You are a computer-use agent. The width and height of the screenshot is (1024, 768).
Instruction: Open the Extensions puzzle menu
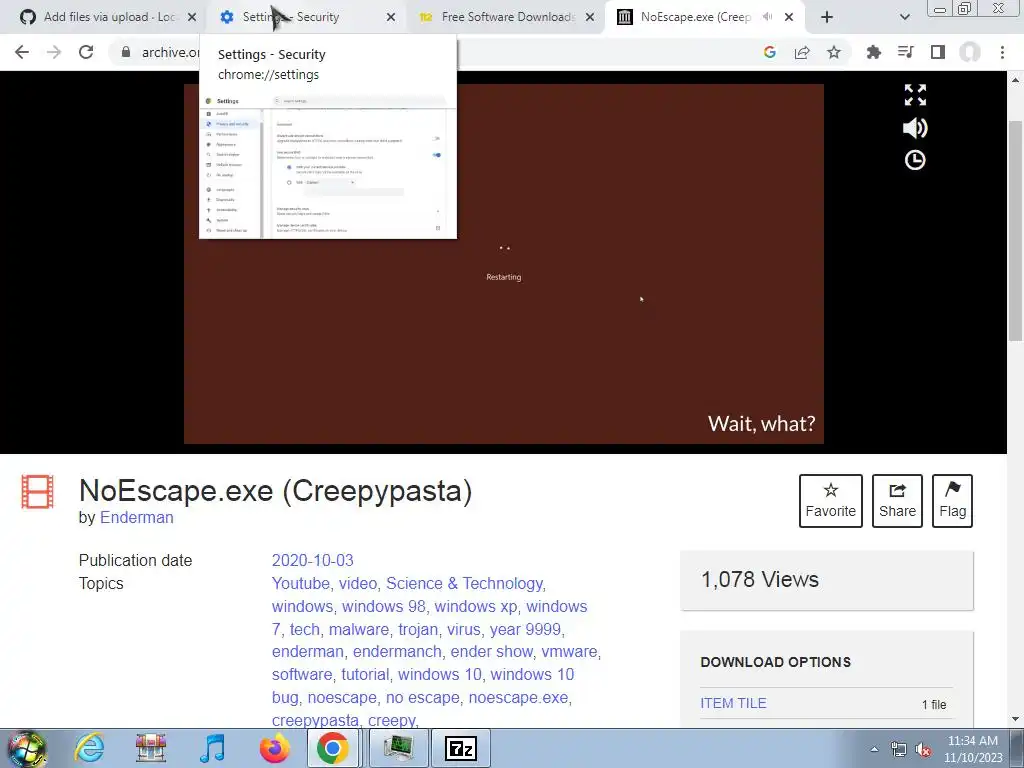[873, 52]
